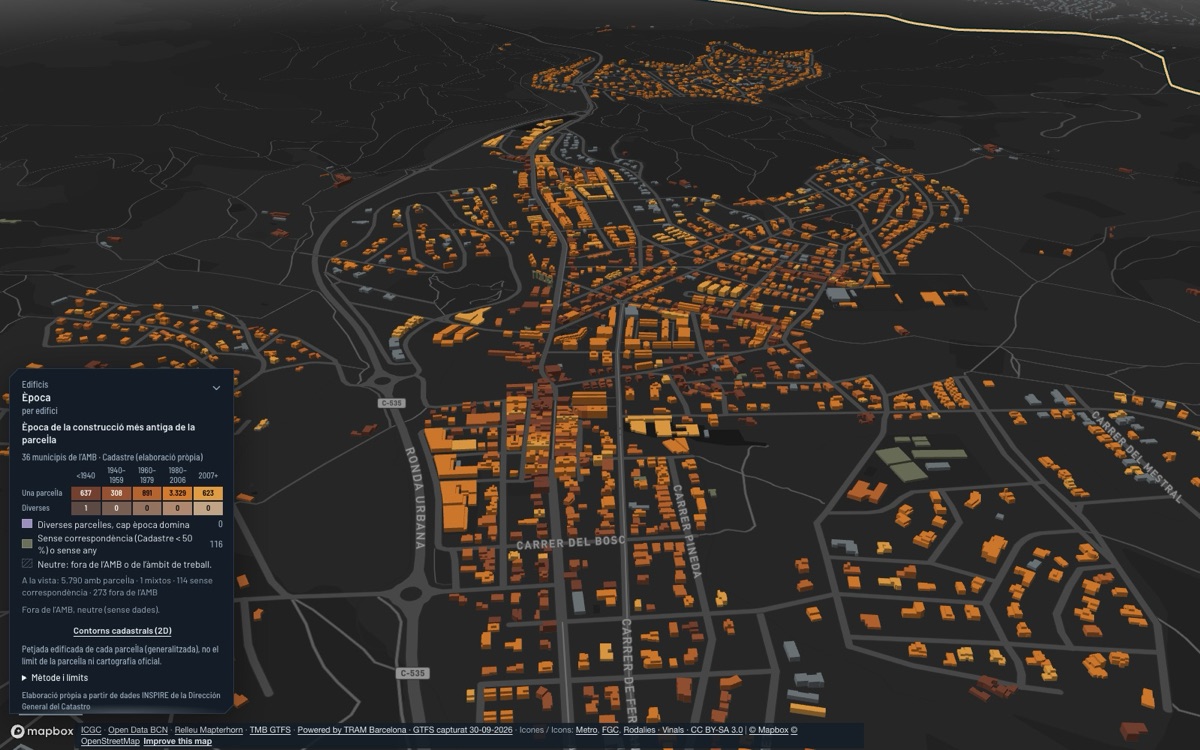The width and height of the screenshot is (1200, 750).
Task: Open the Open Data BCN link
Action: tap(138, 730)
